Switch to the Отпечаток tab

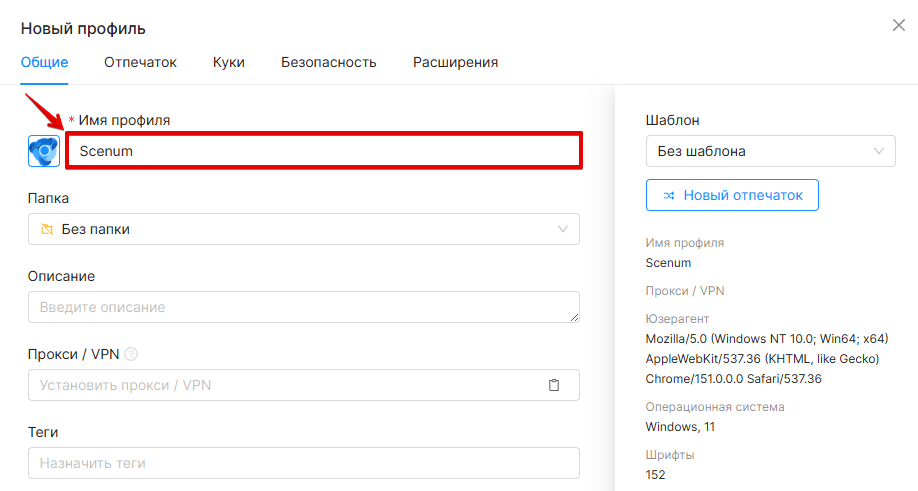pyautogui.click(x=141, y=62)
